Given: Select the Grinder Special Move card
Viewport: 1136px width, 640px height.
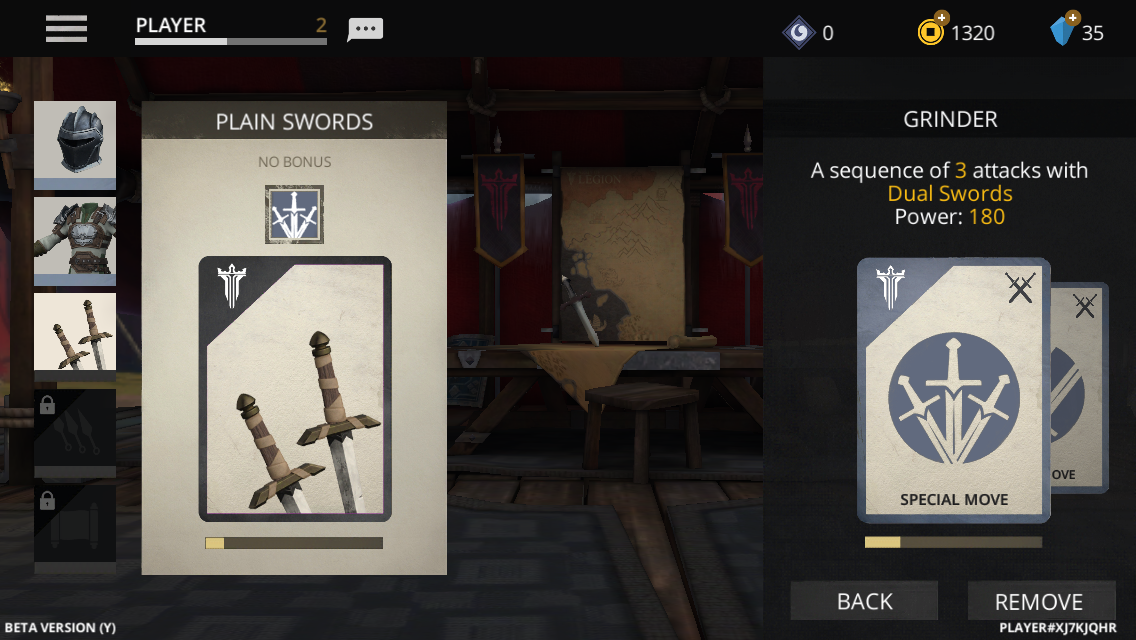Looking at the screenshot, I should click(x=953, y=390).
